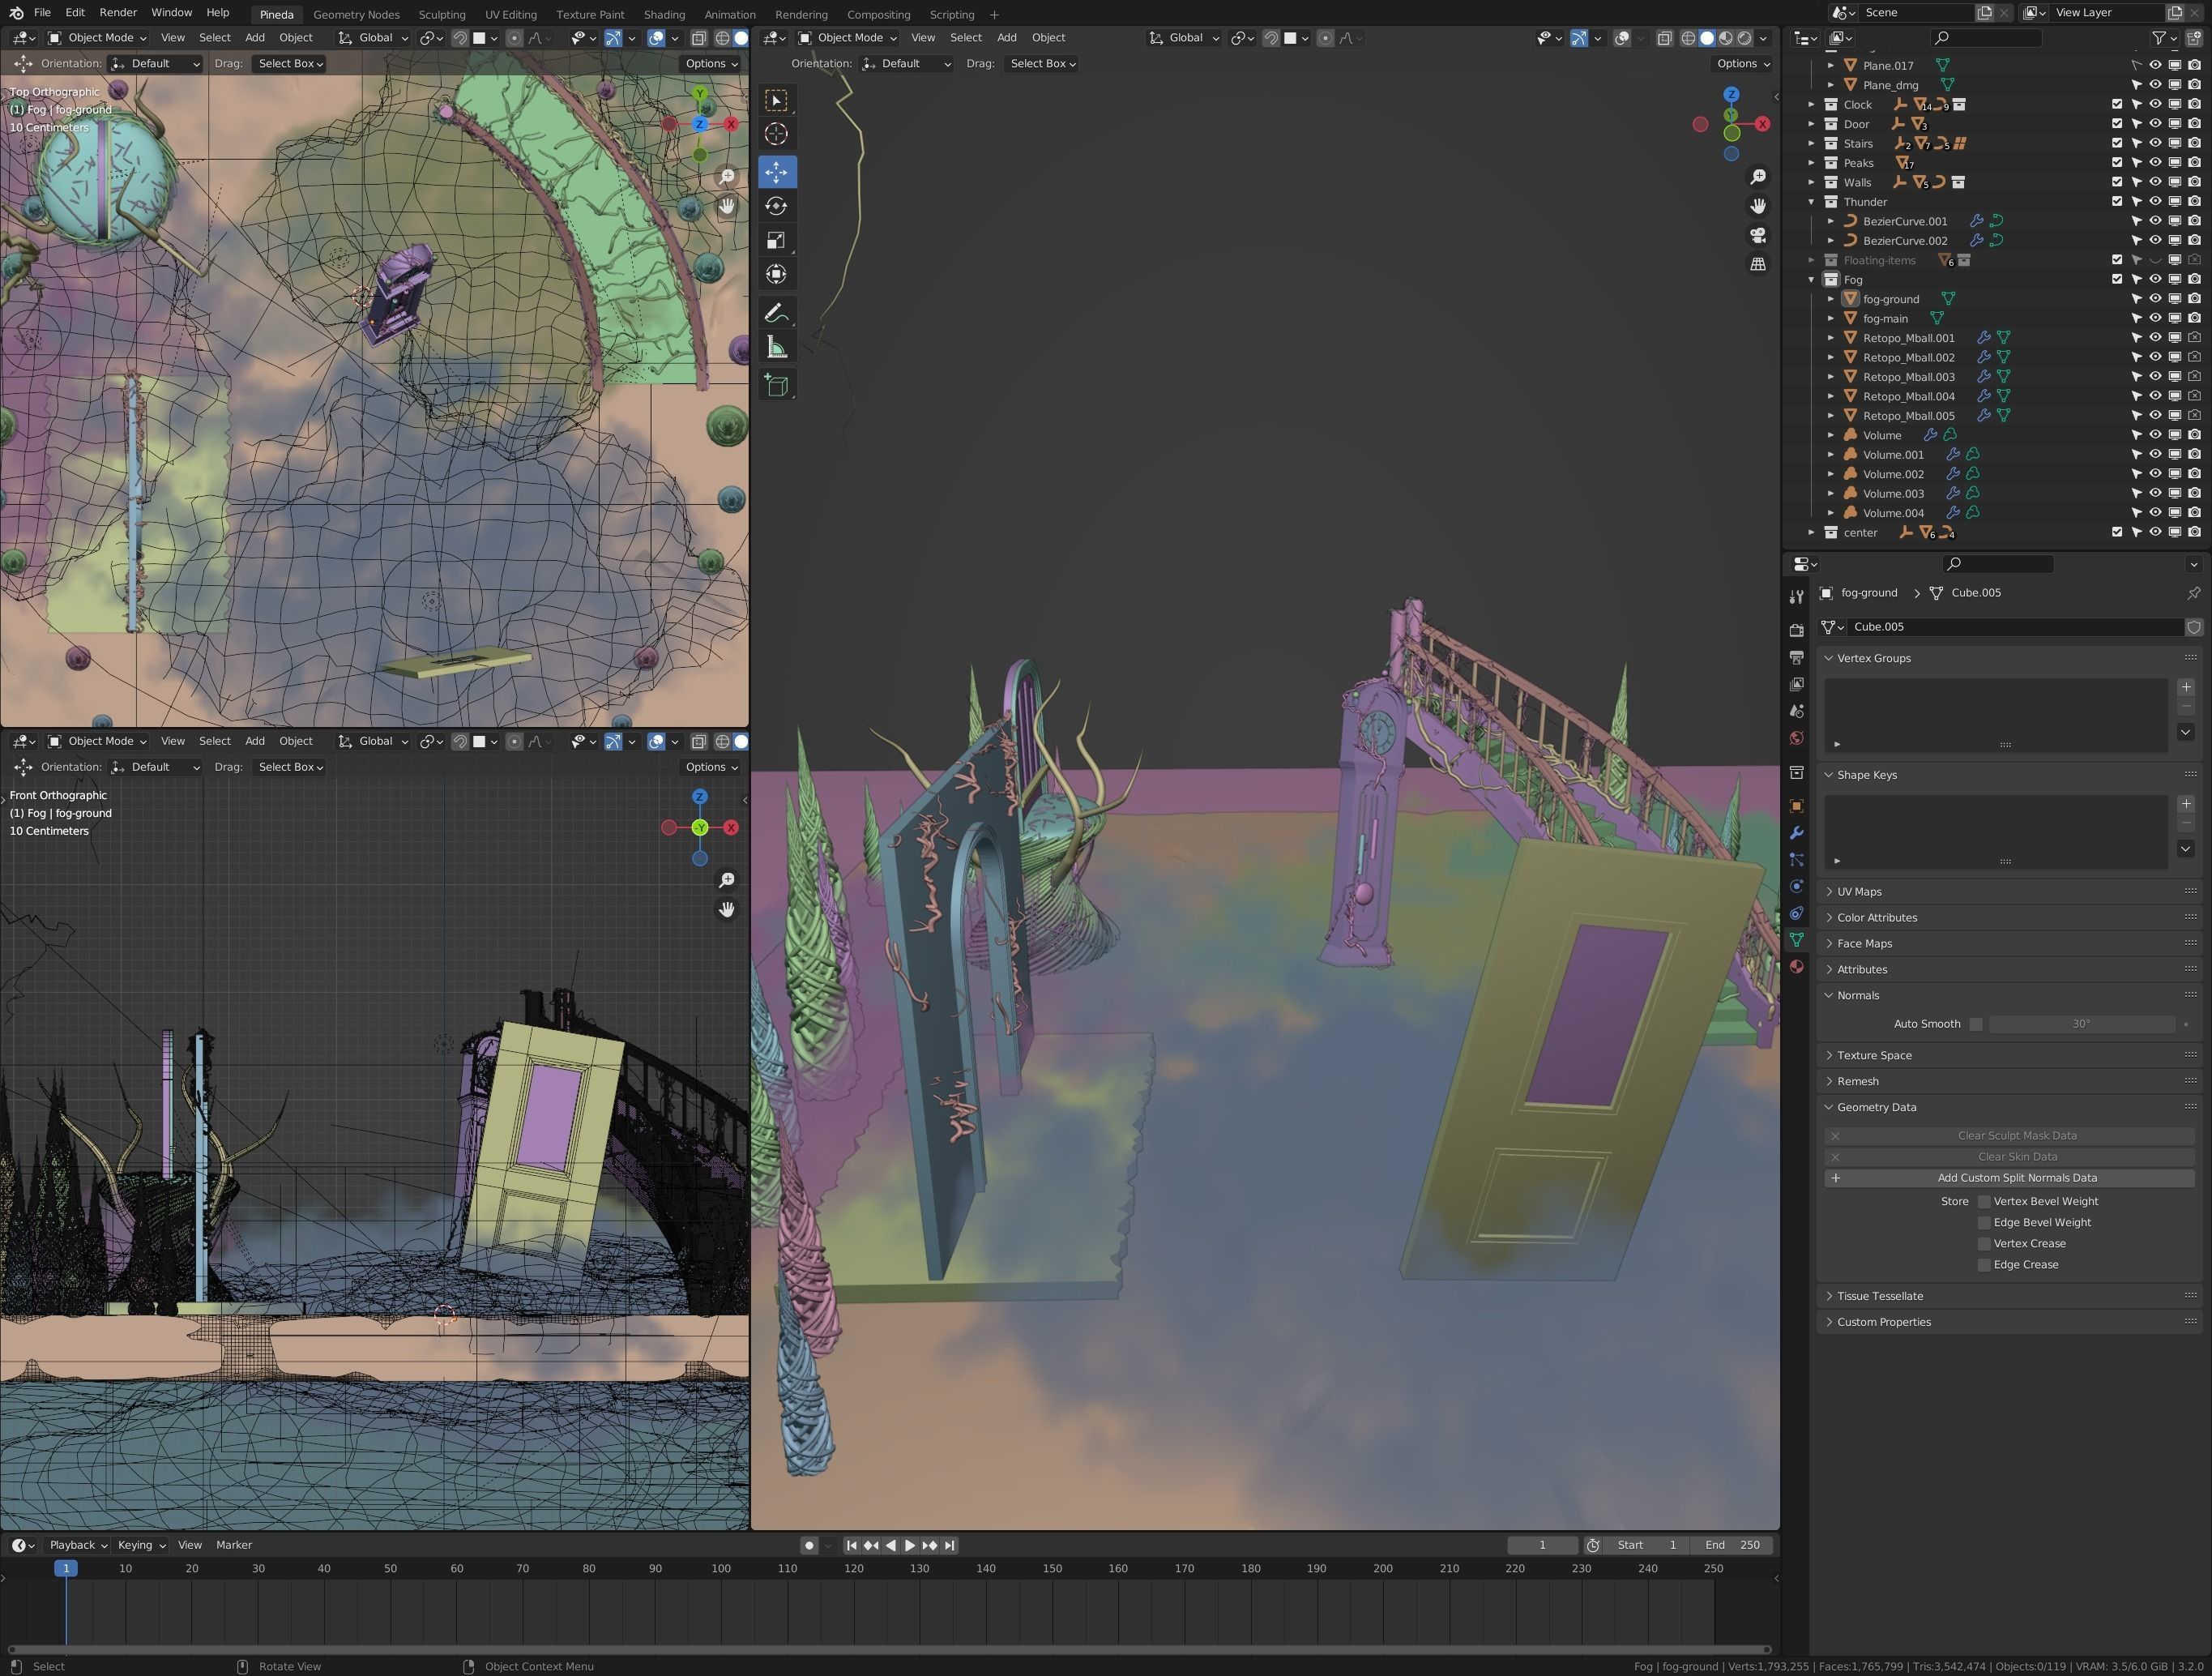Collapse the Thunder collection
Screen dimensions: 2212x1676
click(1811, 202)
